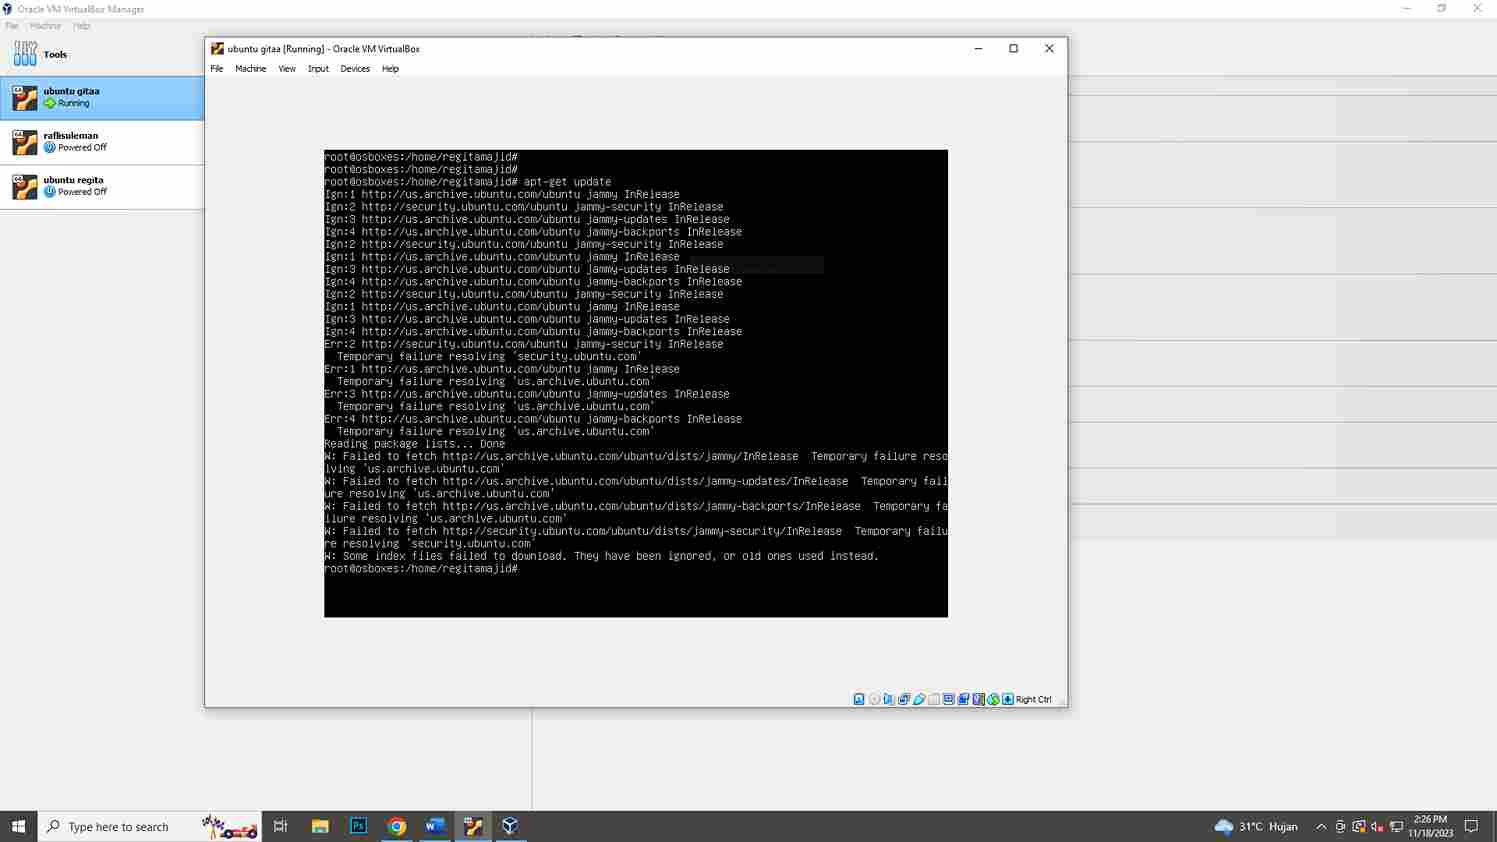Click the Tools wrench icon in sidebar
Image resolution: width=1497 pixels, height=842 pixels.
click(x=25, y=54)
